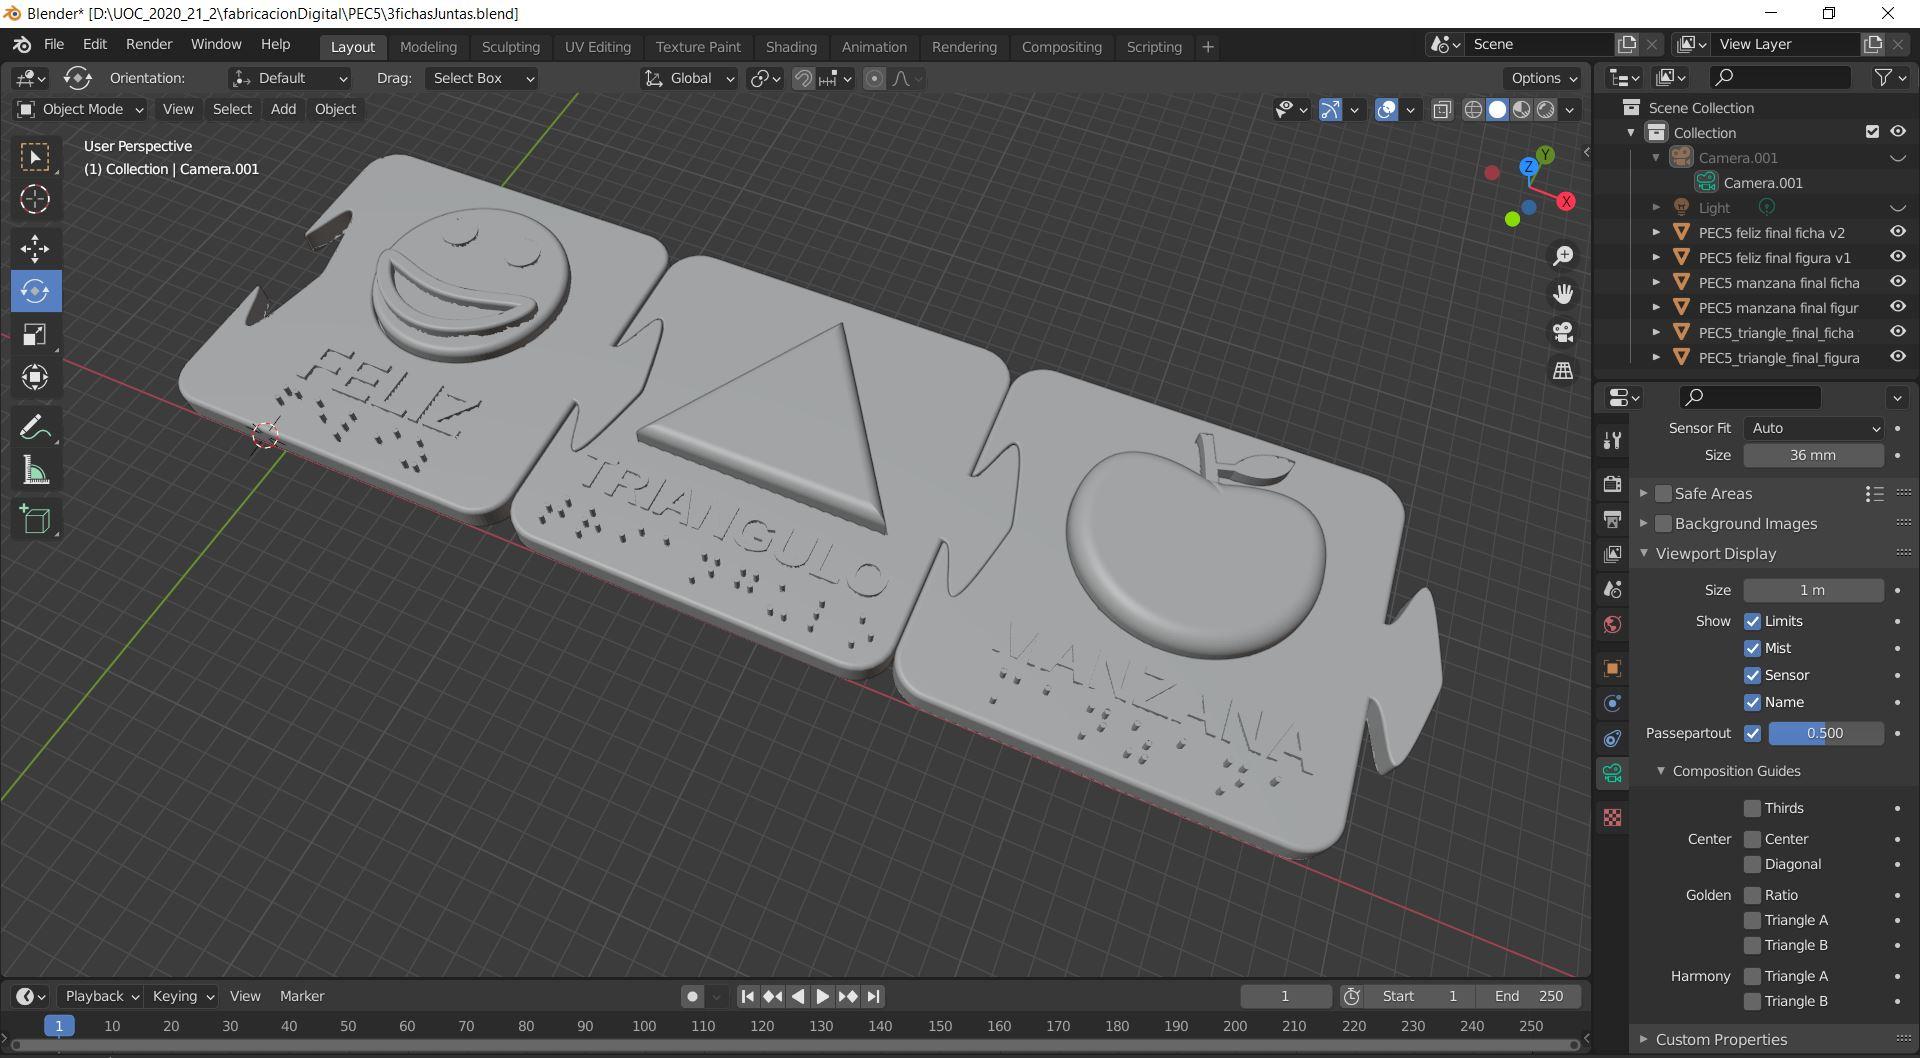The height and width of the screenshot is (1058, 1920).
Task: Click the current frame number field
Action: (1285, 996)
